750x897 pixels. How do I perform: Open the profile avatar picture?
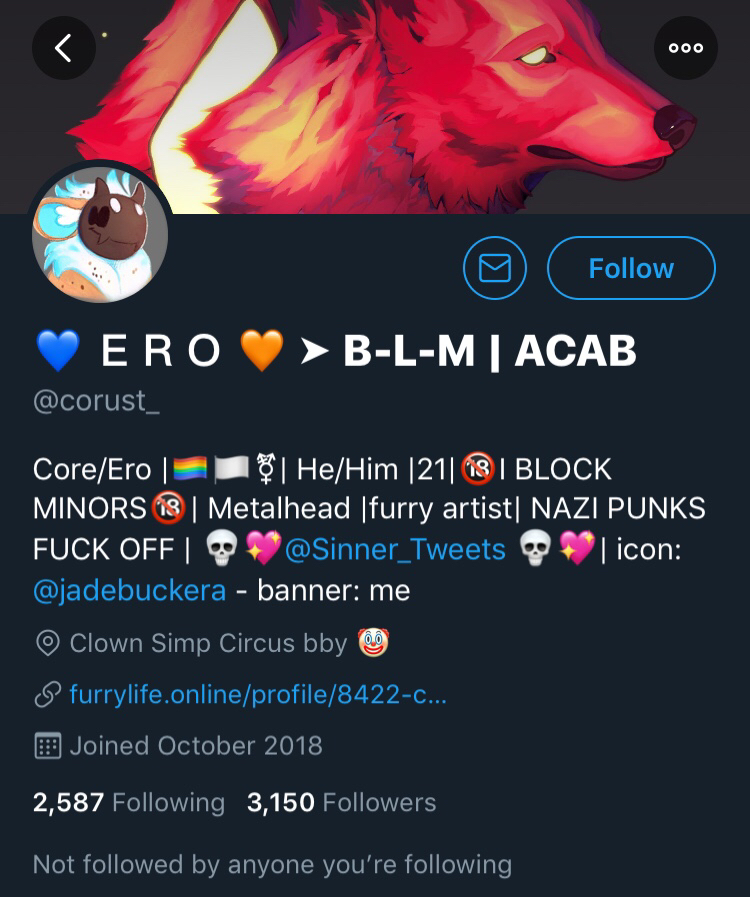click(x=100, y=234)
